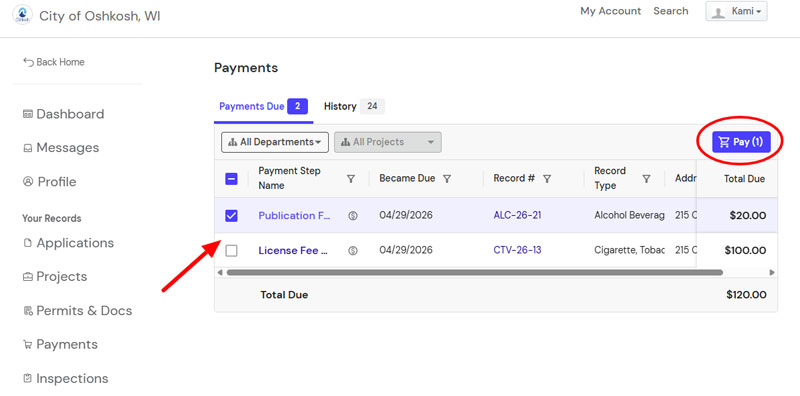Image resolution: width=800 pixels, height=396 pixels.
Task: Click the horizontal scrollbar thumb under the table
Action: coord(474,273)
